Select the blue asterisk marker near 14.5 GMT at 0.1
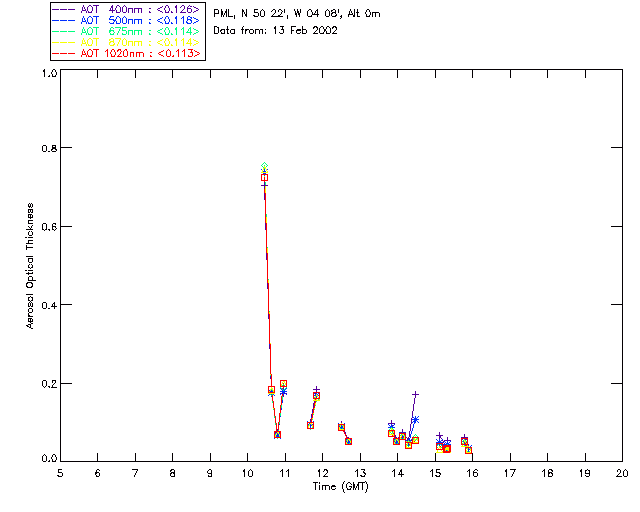640x512 pixels. (x=416, y=419)
